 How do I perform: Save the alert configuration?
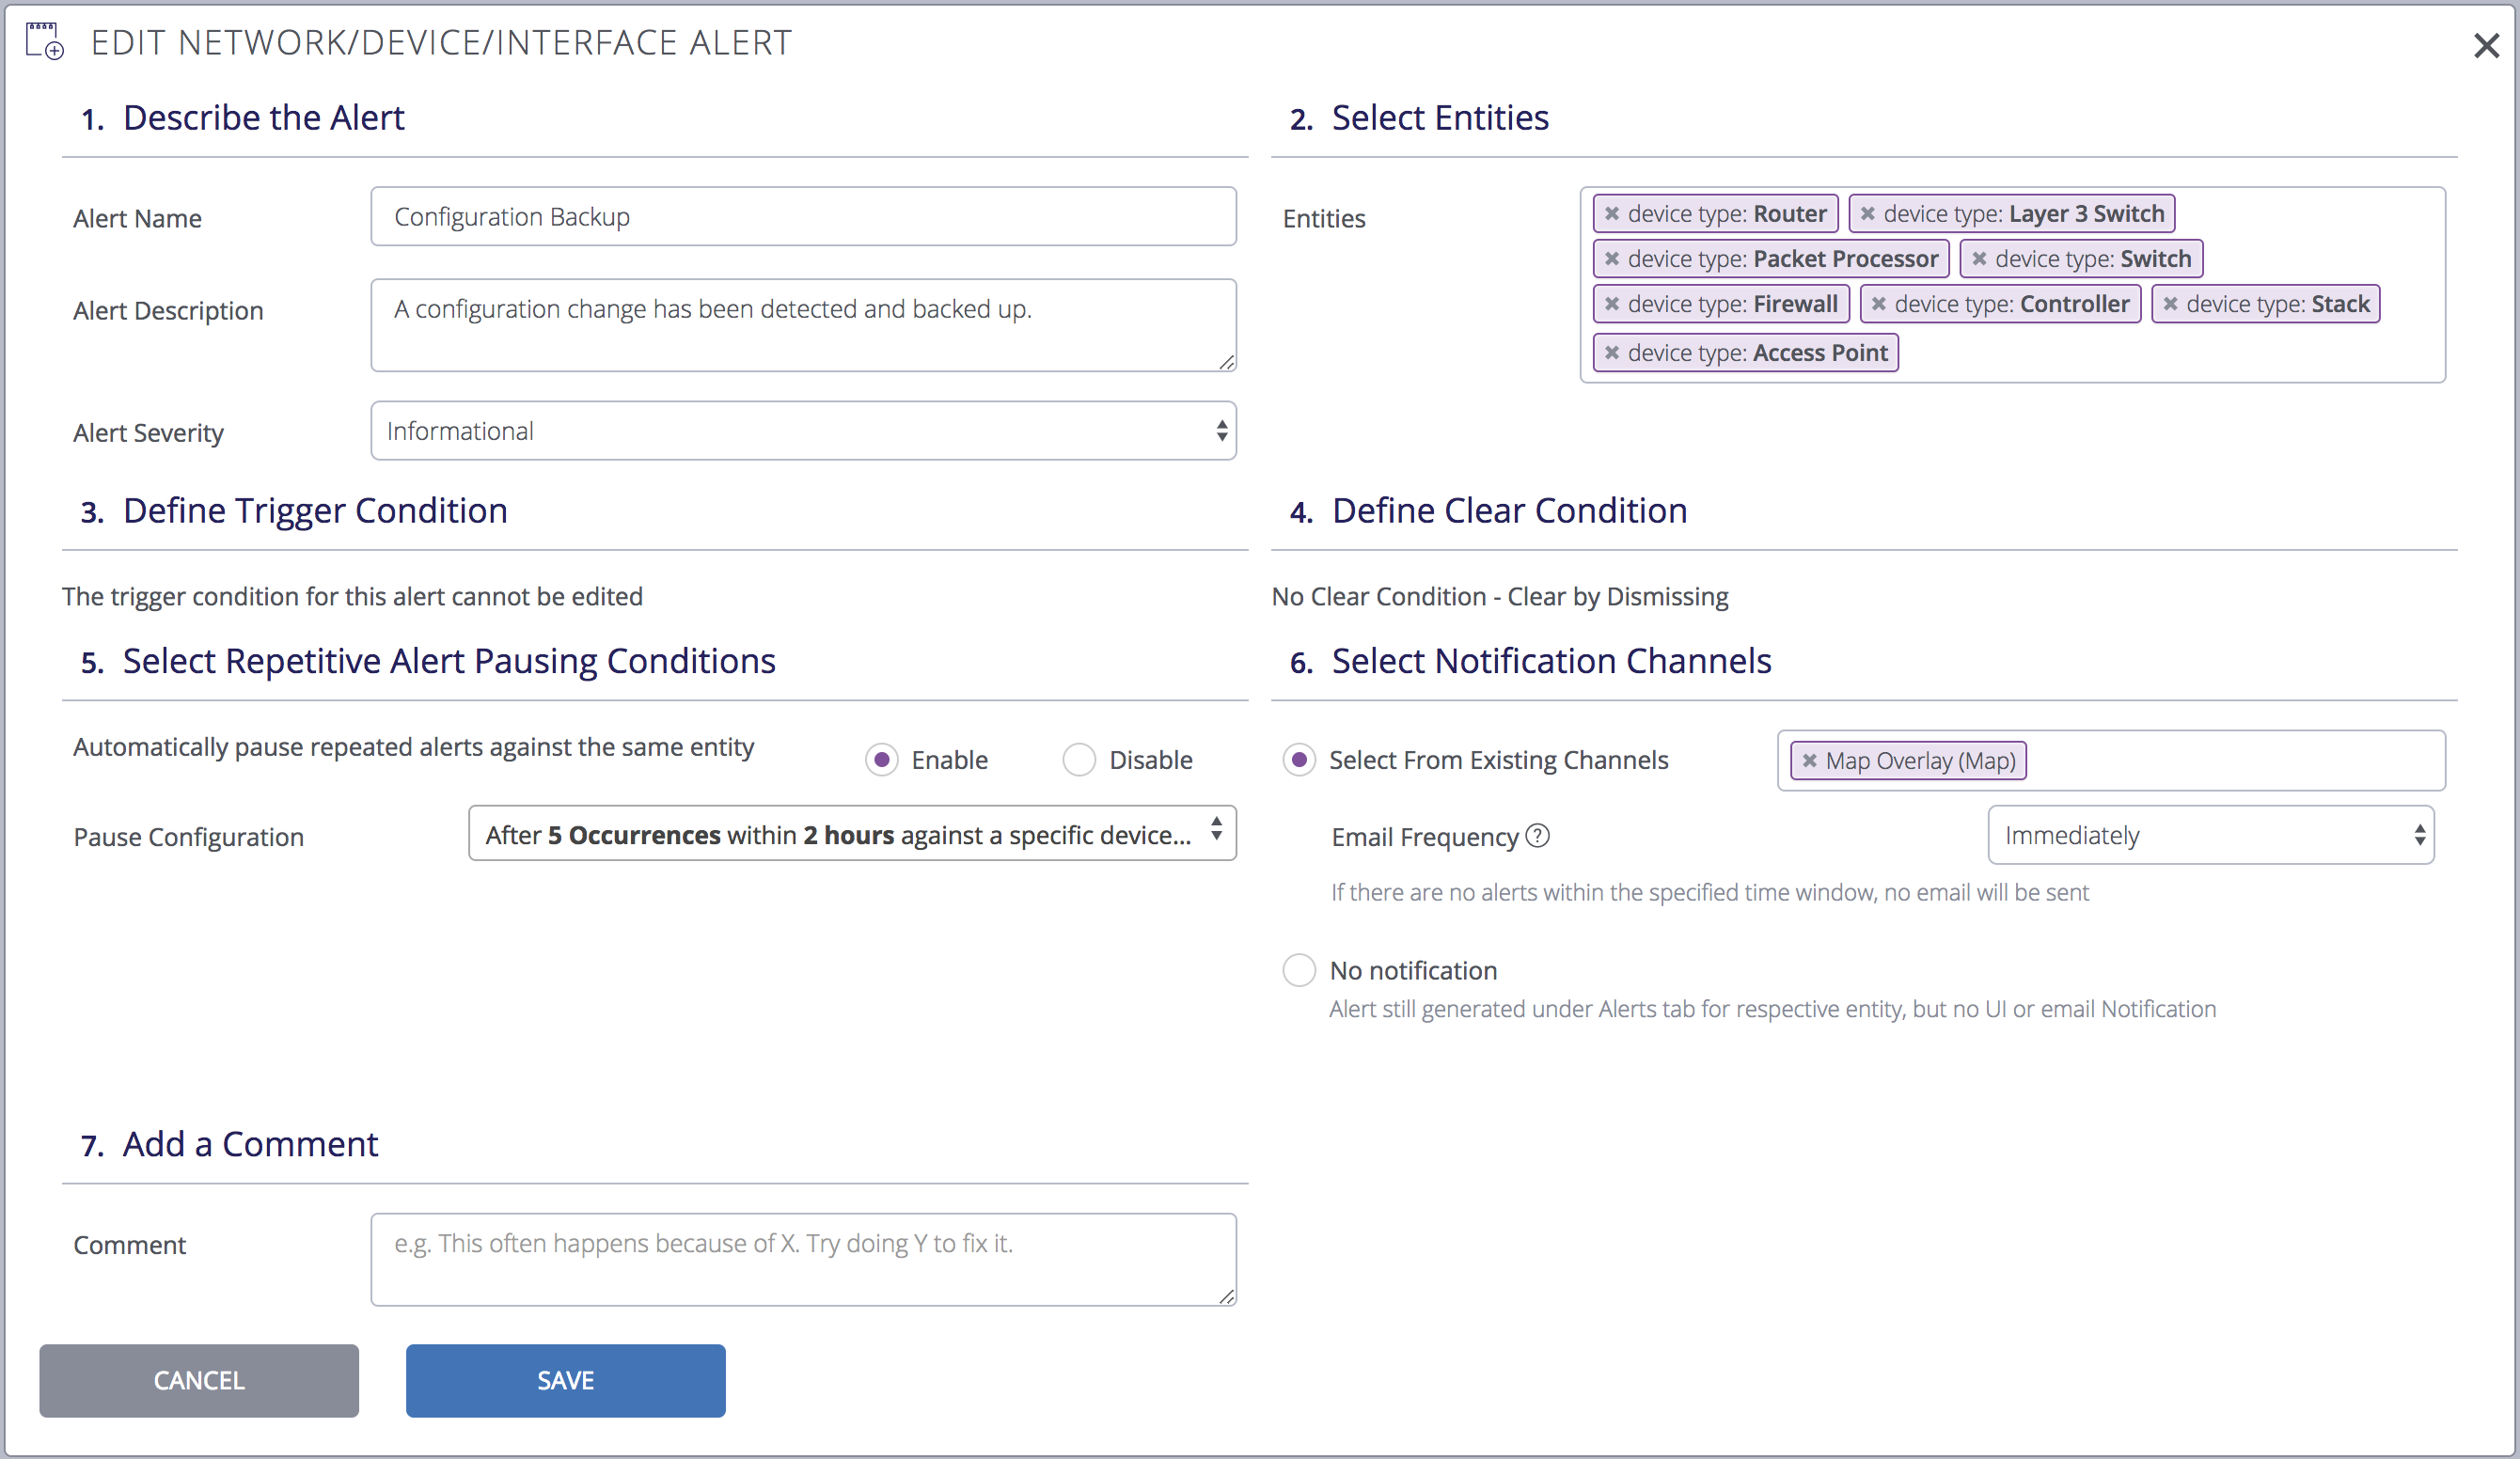pos(565,1381)
